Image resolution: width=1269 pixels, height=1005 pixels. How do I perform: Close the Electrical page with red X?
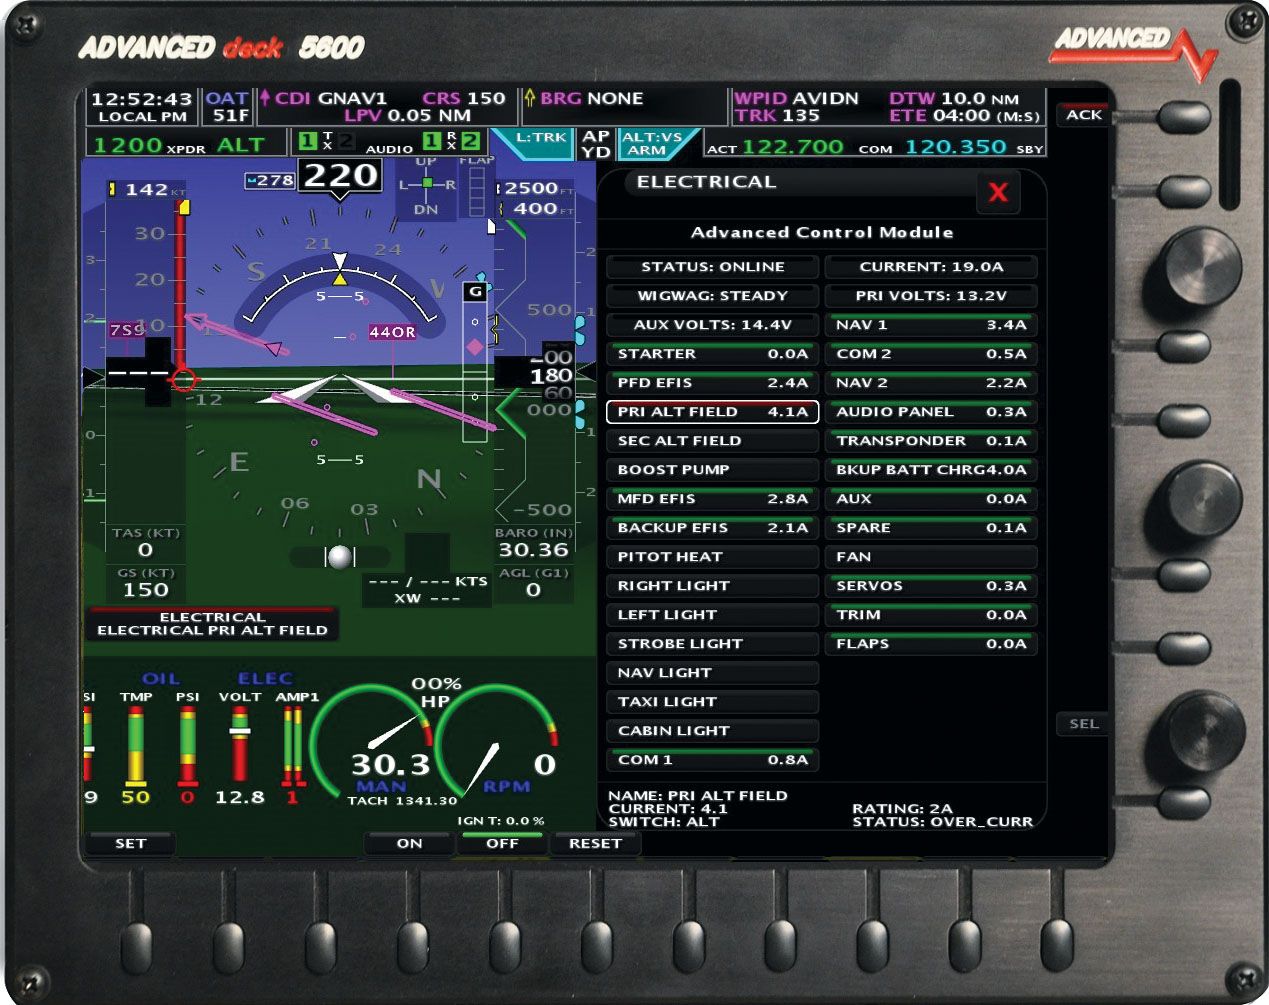[998, 192]
